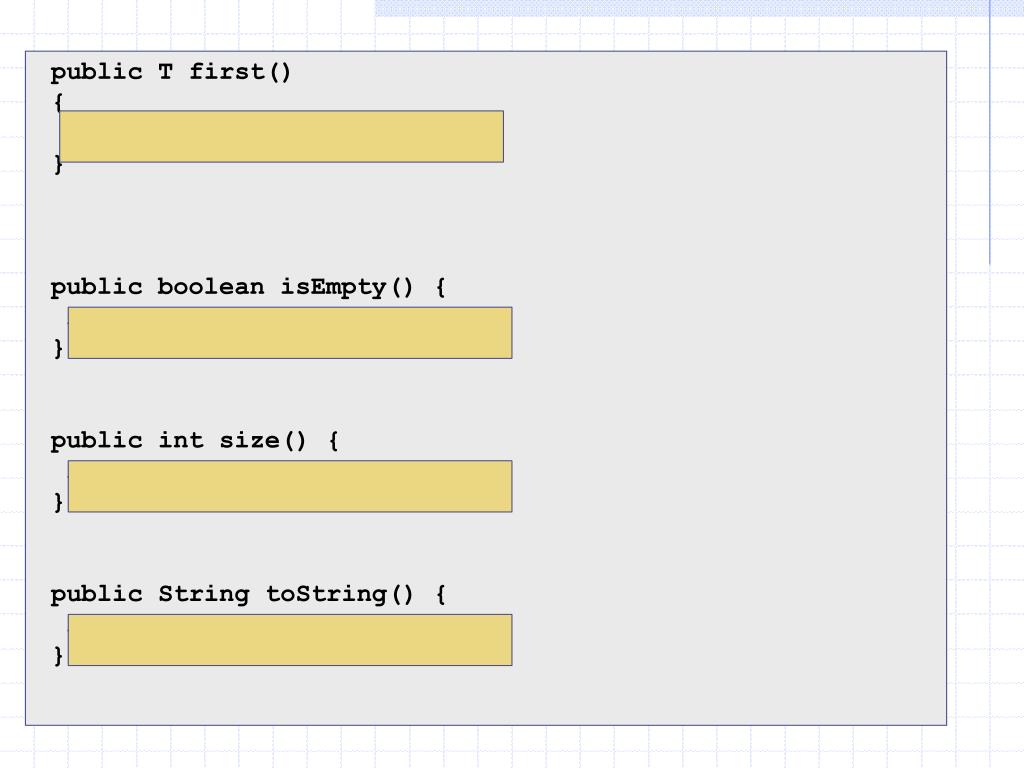The width and height of the screenshot is (1024, 768).
Task: Click the 'int' keyword before size()
Action: click(x=181, y=440)
